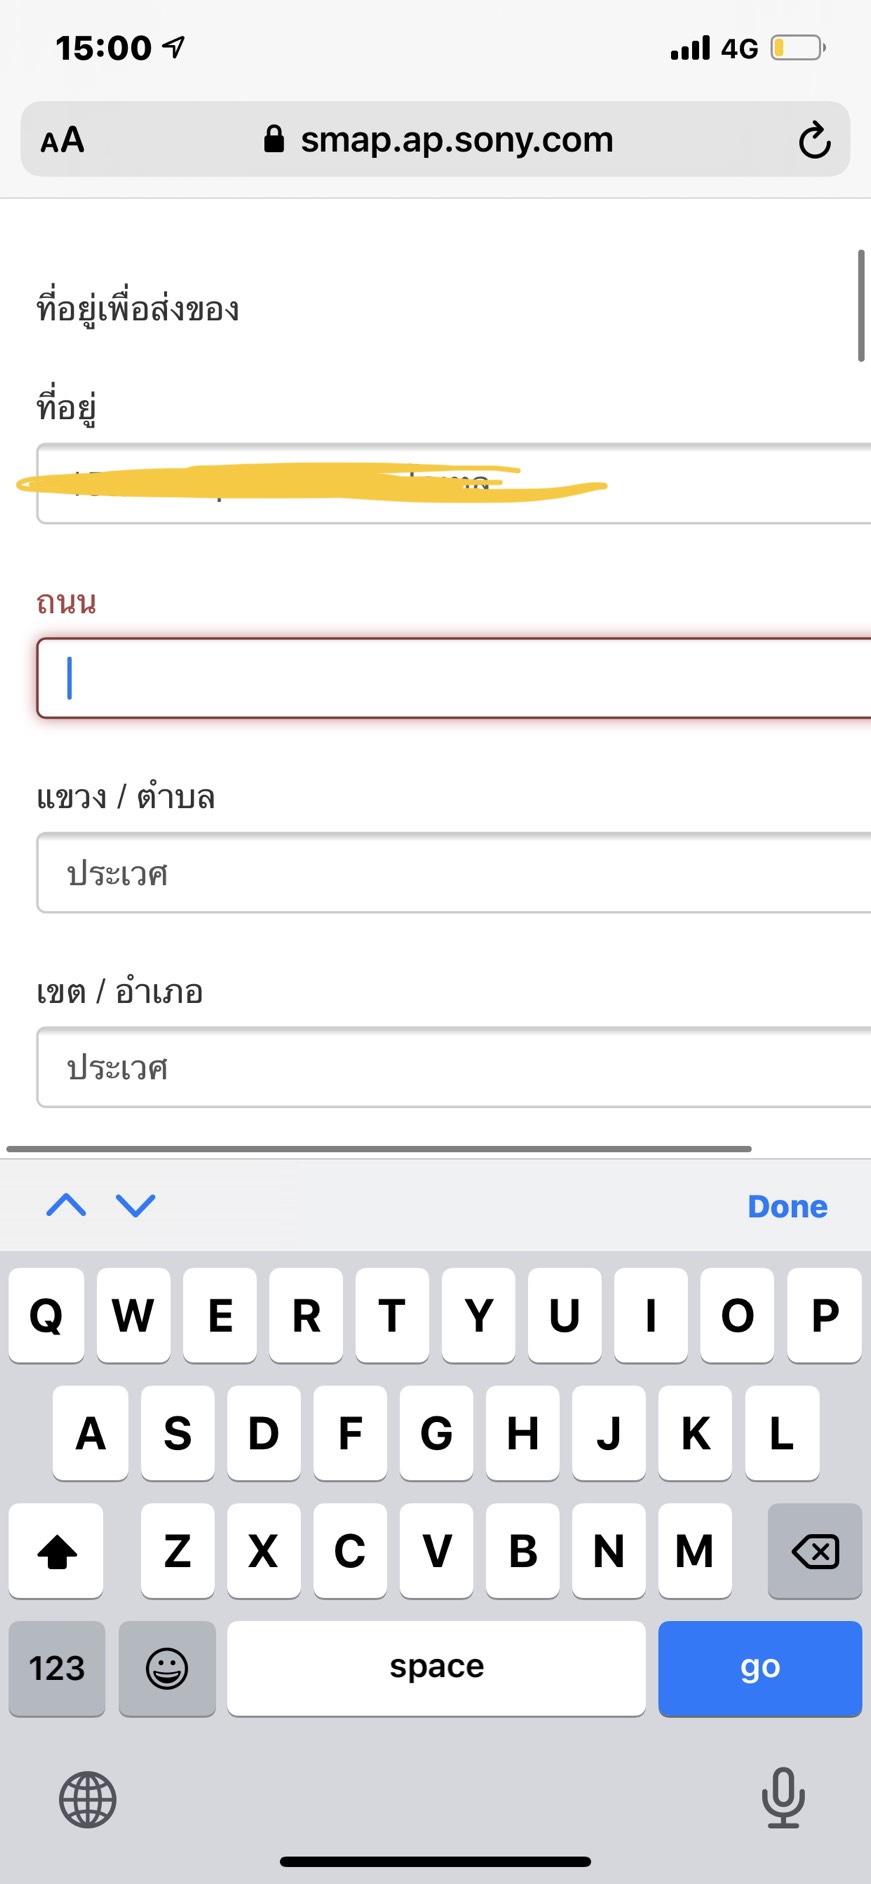Tap the globe language switch key
The image size is (871, 1884).
click(x=88, y=1799)
